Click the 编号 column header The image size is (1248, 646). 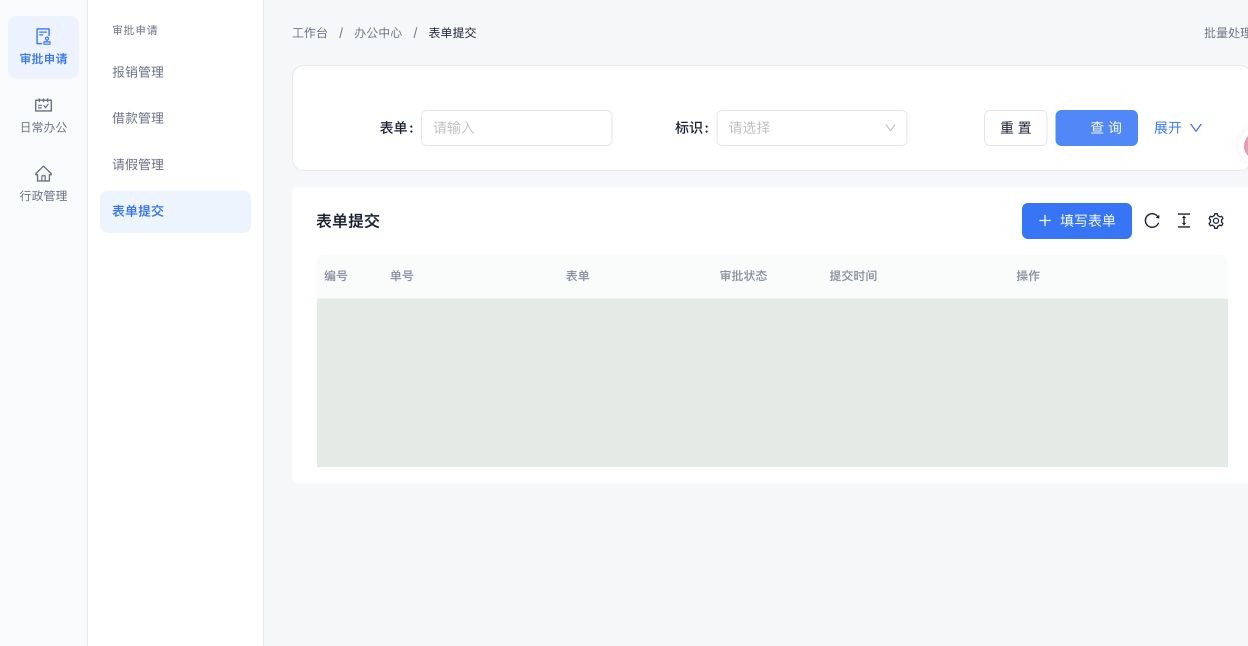(x=336, y=276)
